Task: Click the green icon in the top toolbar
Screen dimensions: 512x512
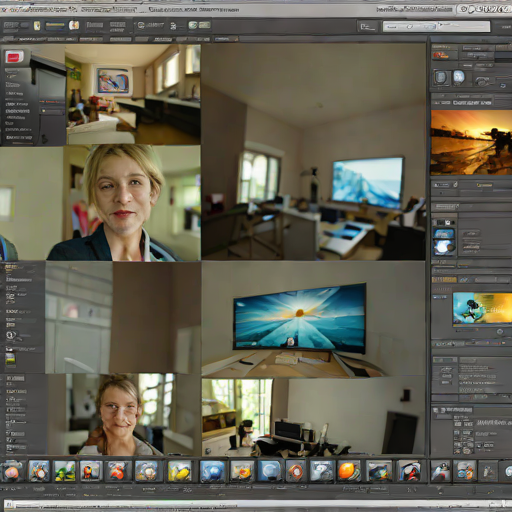Action: click(193, 25)
